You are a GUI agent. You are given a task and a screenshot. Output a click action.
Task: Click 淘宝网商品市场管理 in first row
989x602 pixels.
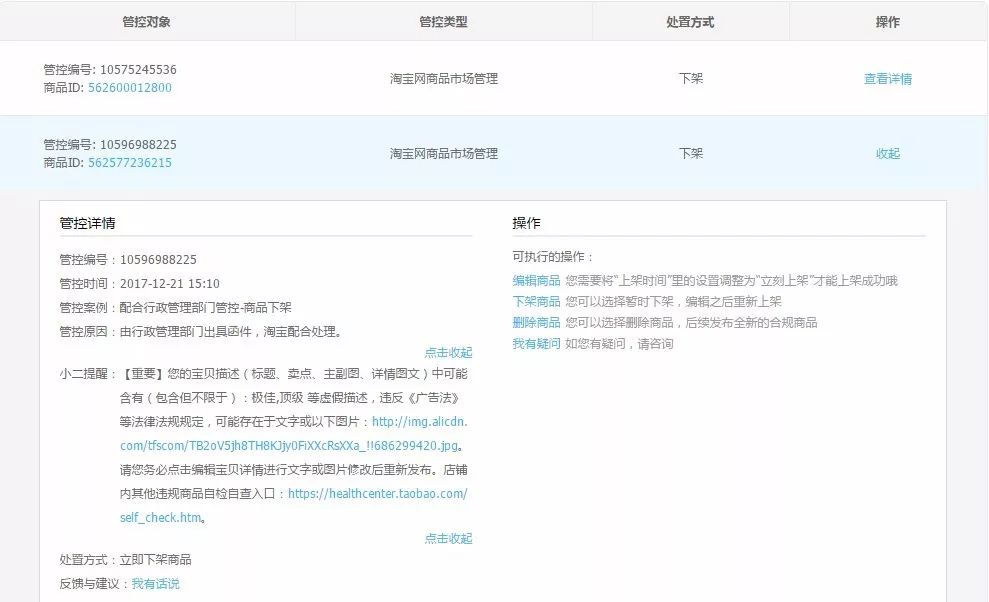click(x=443, y=79)
